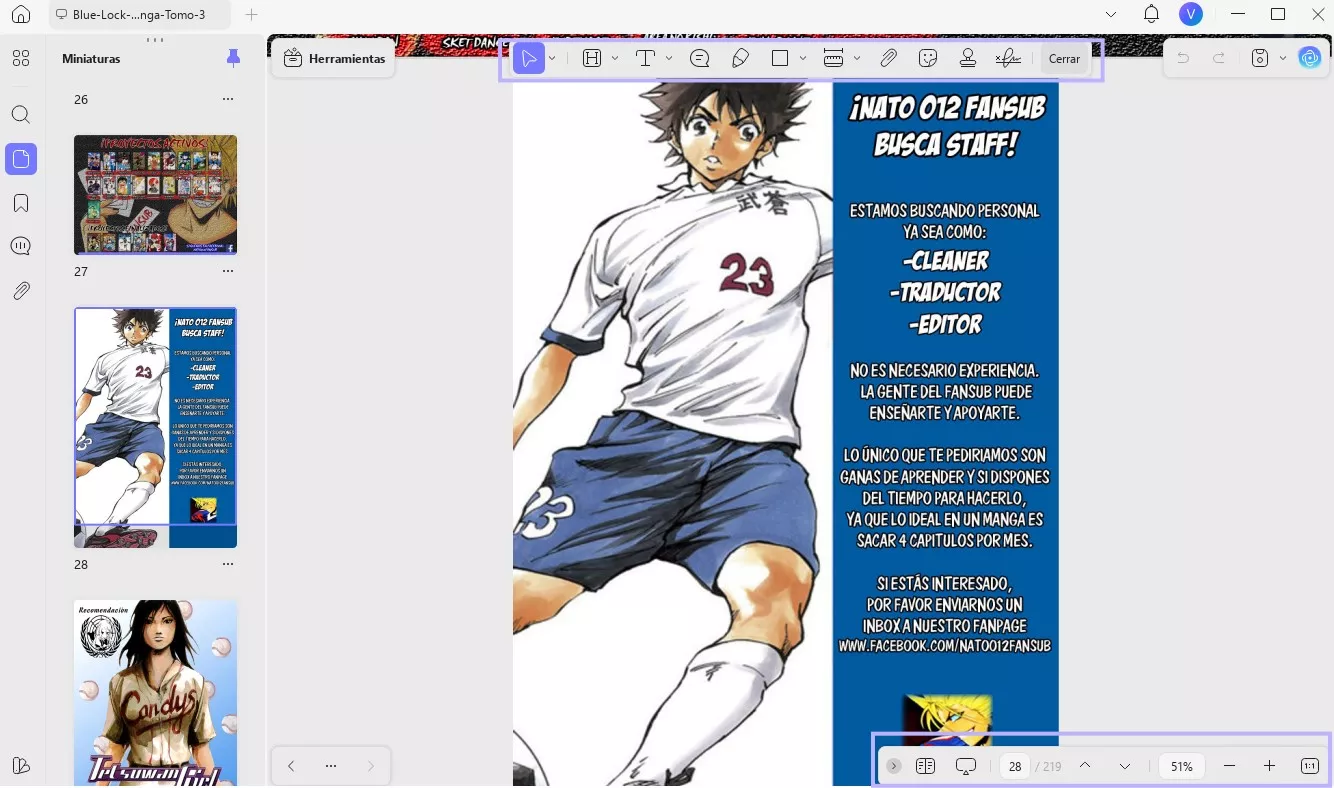Image resolution: width=1334 pixels, height=788 pixels.
Task: Click the four-squares grid icon in sidebar
Action: coord(21,58)
